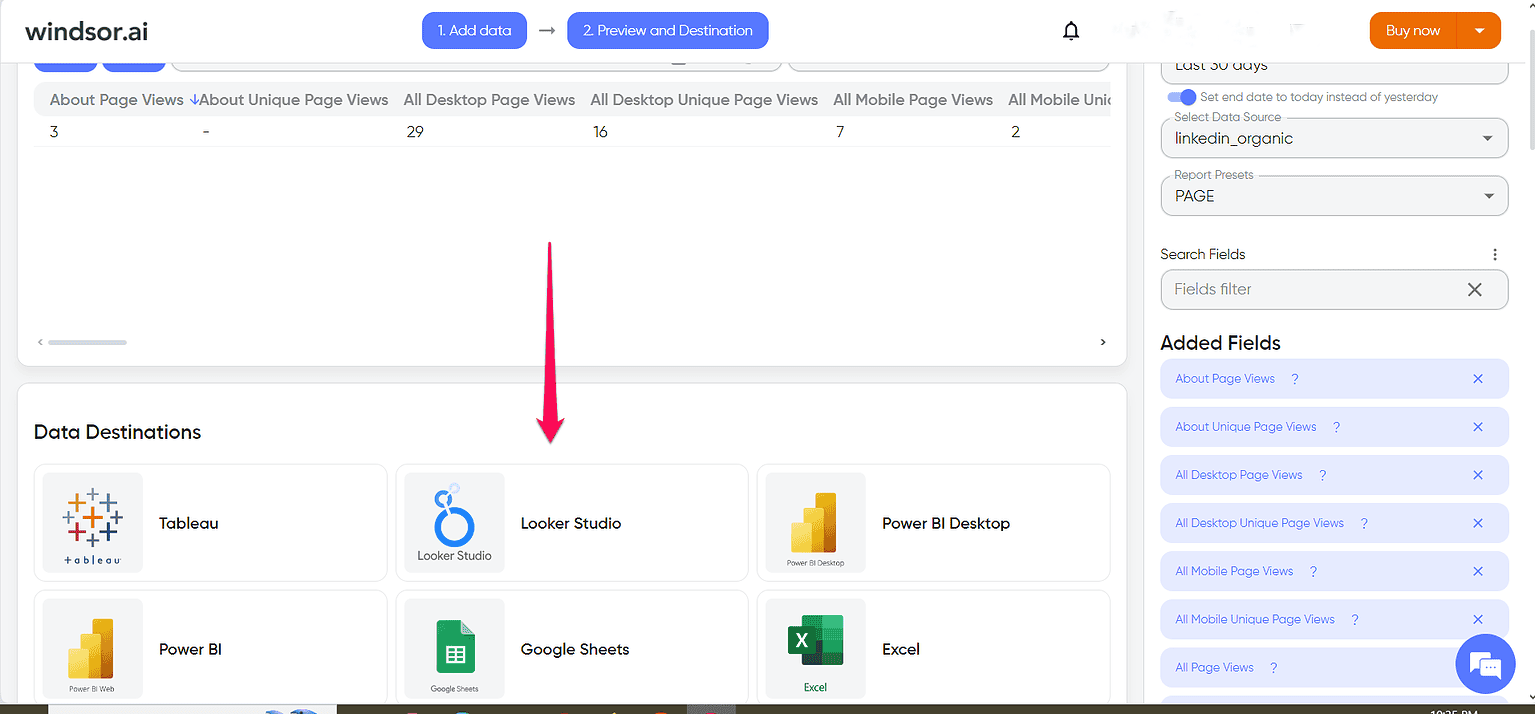
Task: Click the Tableau card title text
Action: click(188, 523)
